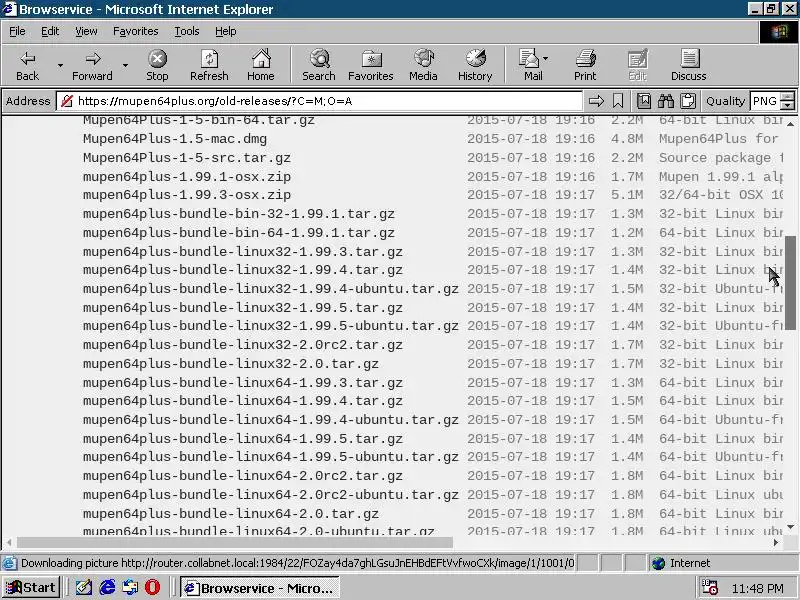Open the Media toolbar button
The width and height of the screenshot is (800, 600).
(423, 65)
